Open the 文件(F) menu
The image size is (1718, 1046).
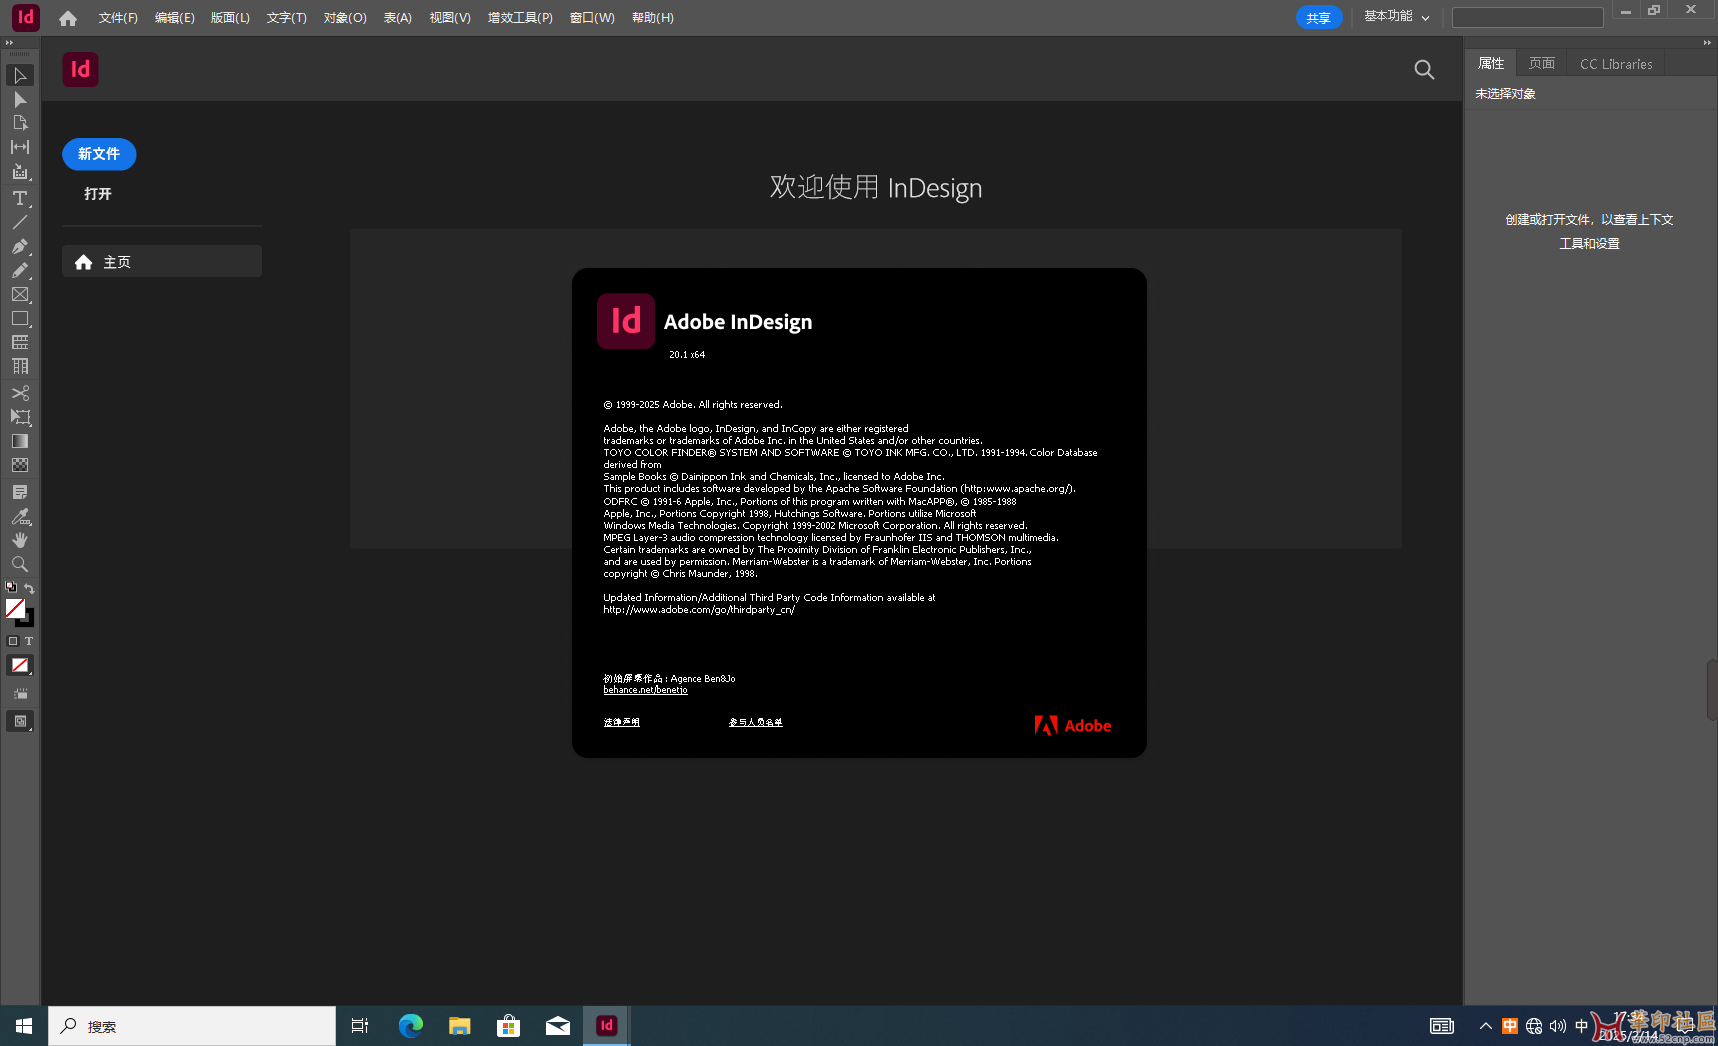(118, 18)
